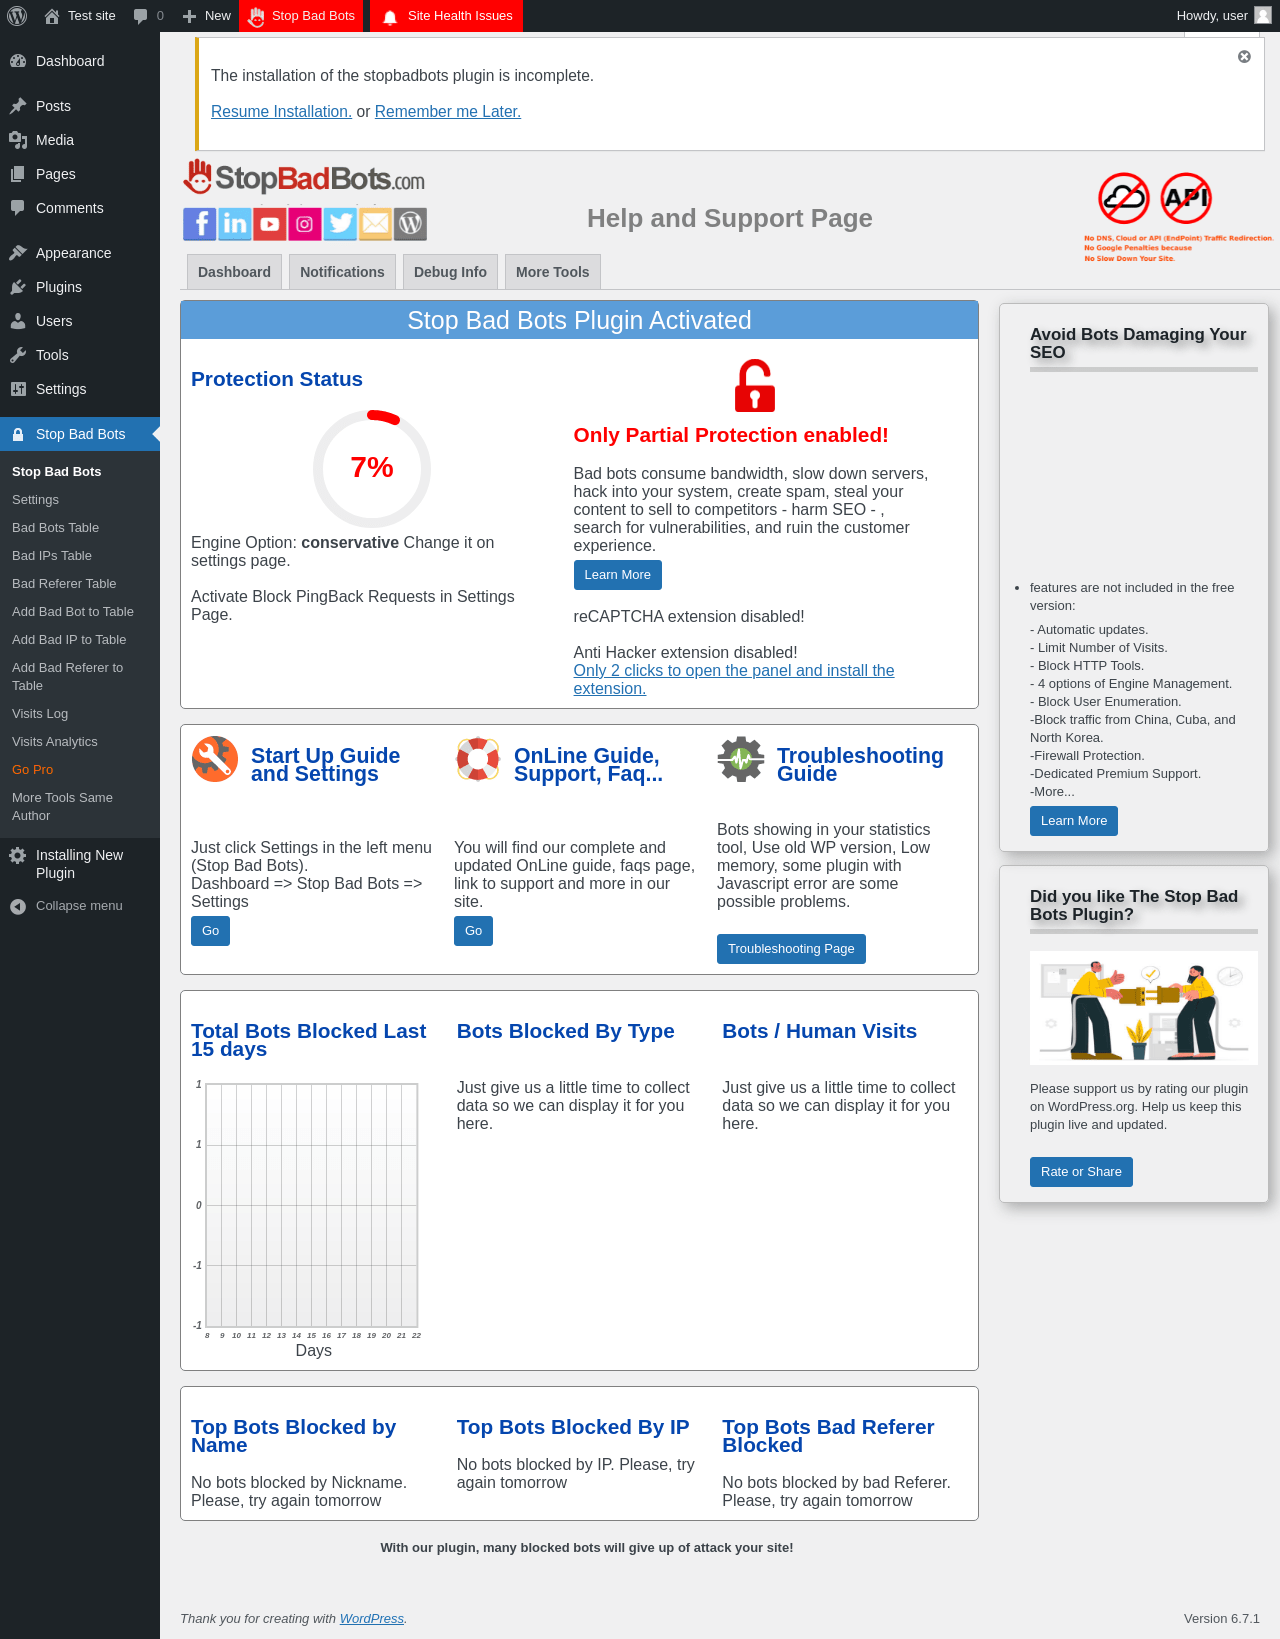The height and width of the screenshot is (1639, 1280).
Task: Open Media in the left menu
Action: [80, 140]
